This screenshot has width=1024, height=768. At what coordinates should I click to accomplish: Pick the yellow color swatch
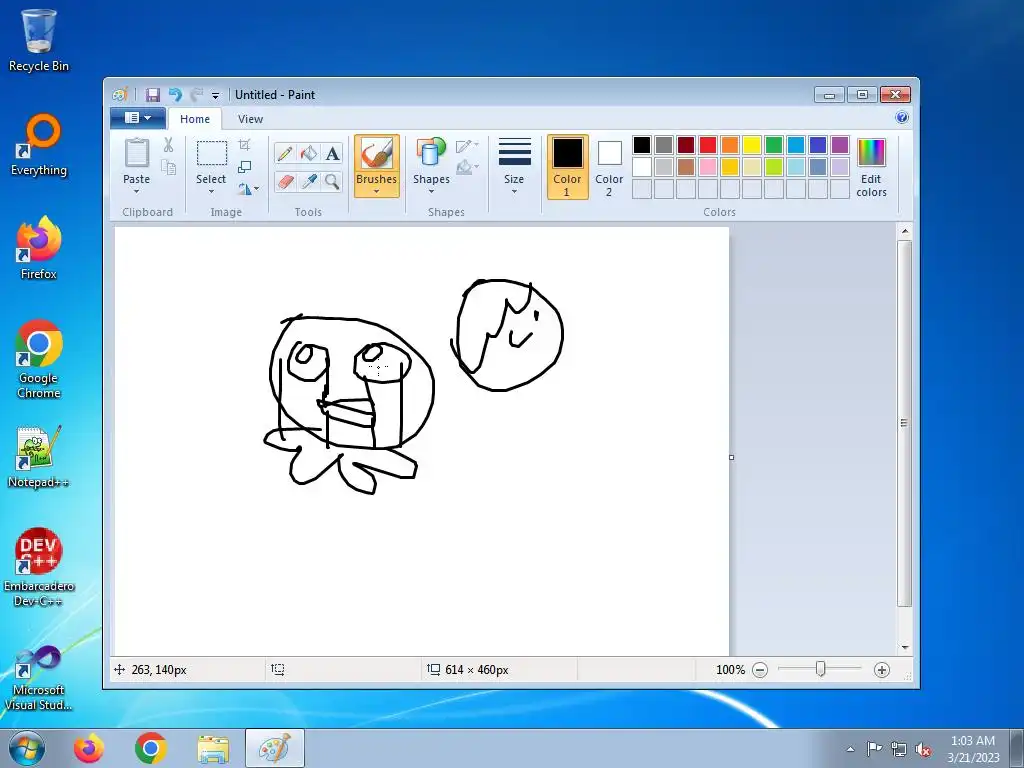tap(752, 145)
